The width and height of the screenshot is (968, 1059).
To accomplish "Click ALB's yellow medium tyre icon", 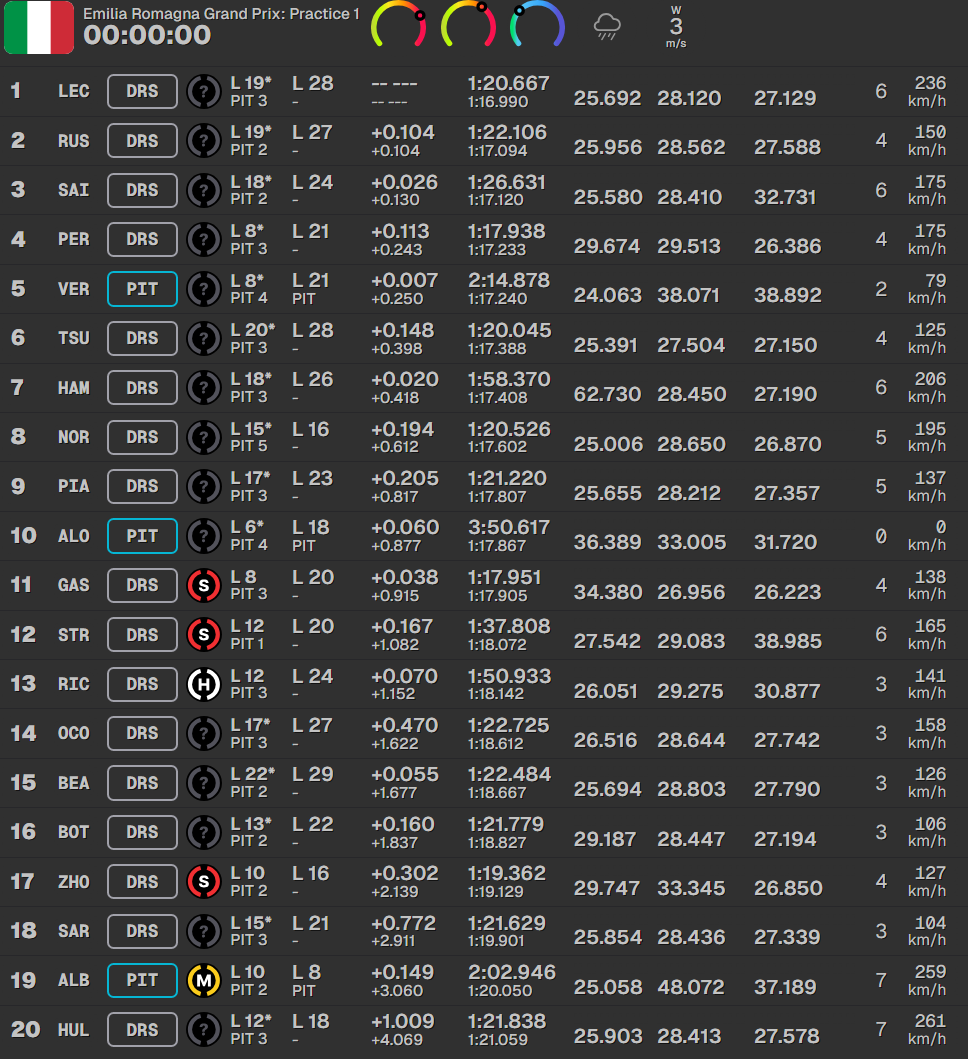I will [x=204, y=981].
